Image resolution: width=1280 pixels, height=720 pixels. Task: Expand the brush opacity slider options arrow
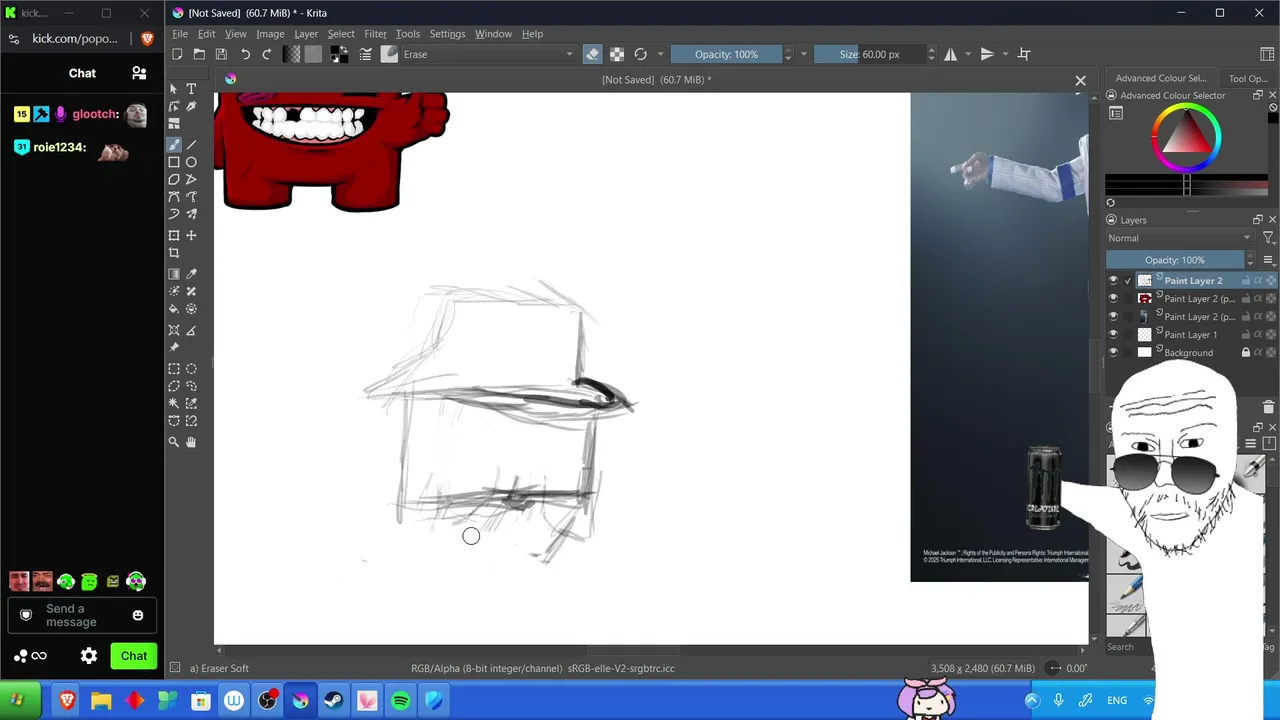pyautogui.click(x=804, y=54)
